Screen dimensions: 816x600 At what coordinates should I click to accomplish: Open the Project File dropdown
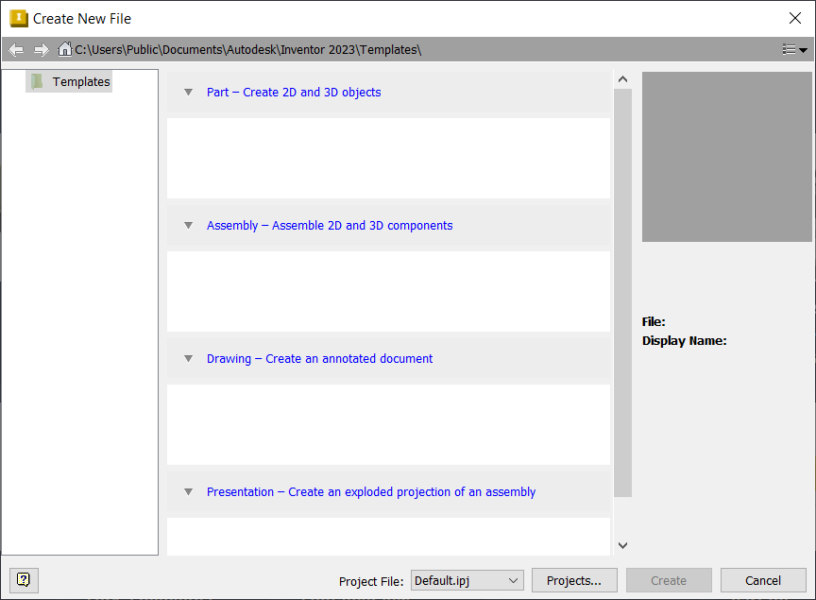pos(467,580)
